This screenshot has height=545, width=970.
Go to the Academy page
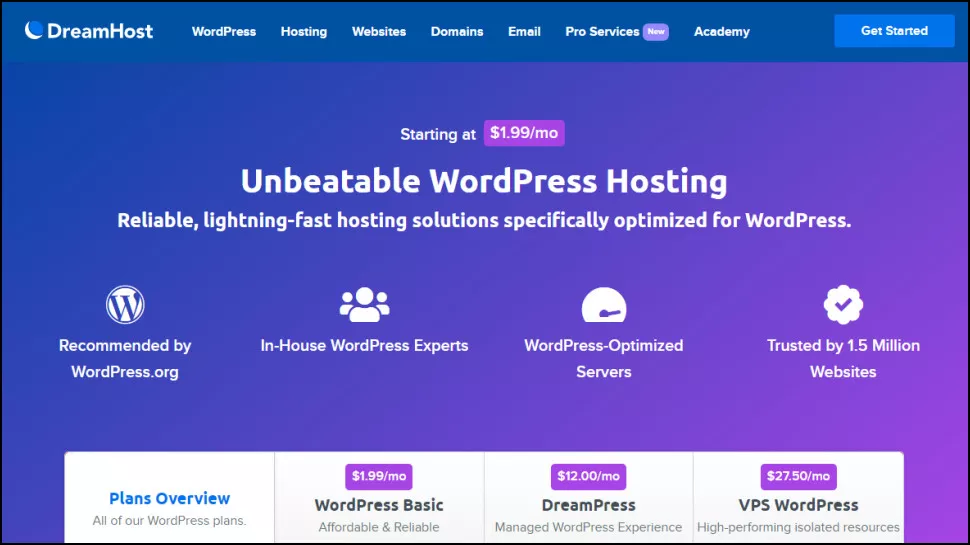pyautogui.click(x=722, y=32)
